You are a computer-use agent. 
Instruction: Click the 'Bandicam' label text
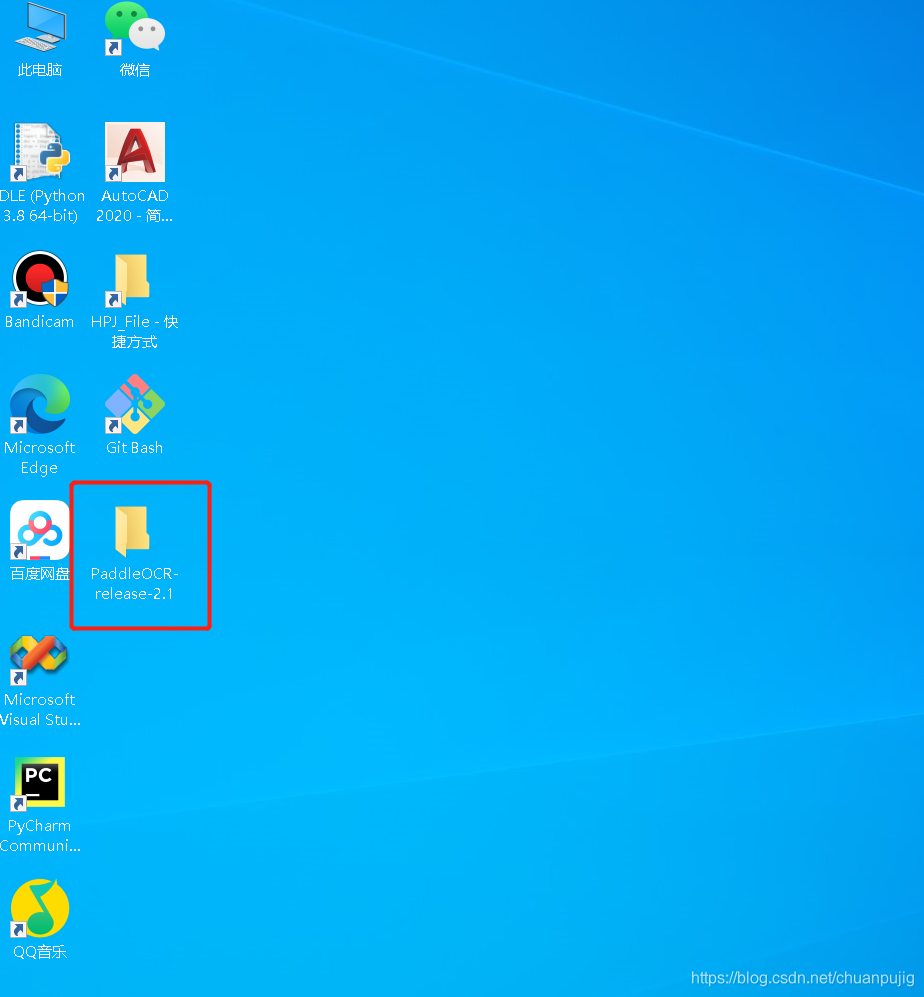39,322
